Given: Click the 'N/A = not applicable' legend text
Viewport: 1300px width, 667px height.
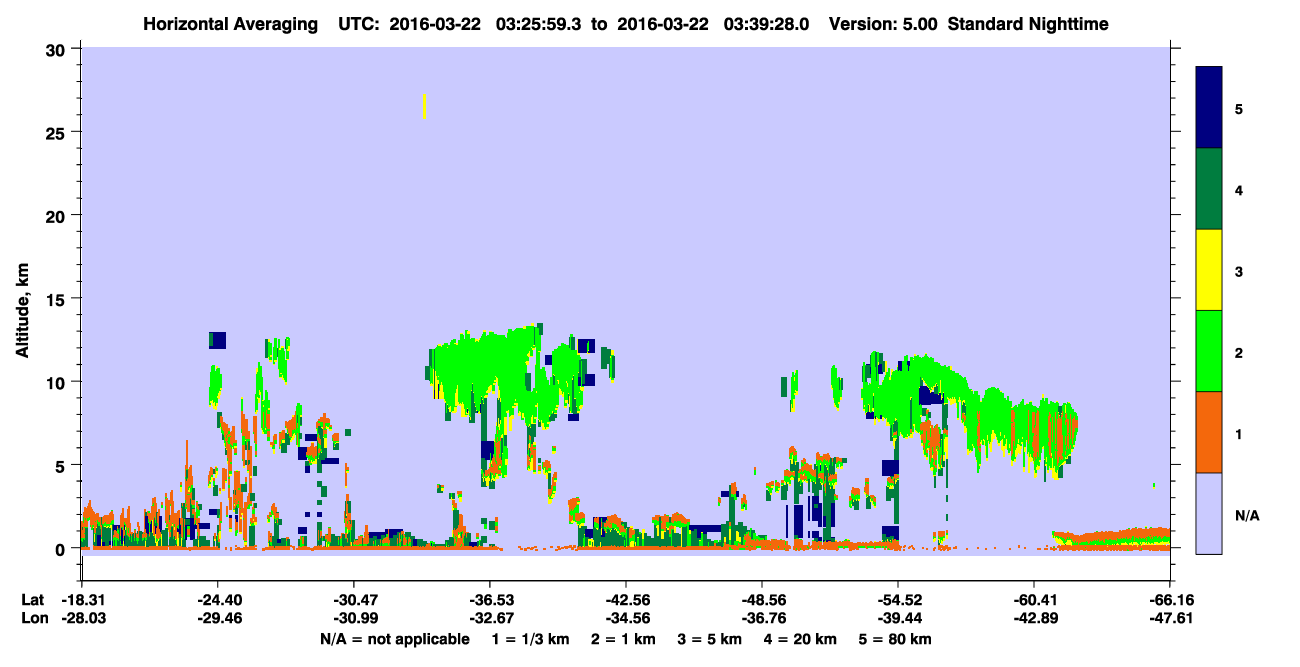Looking at the screenshot, I should pos(394,639).
